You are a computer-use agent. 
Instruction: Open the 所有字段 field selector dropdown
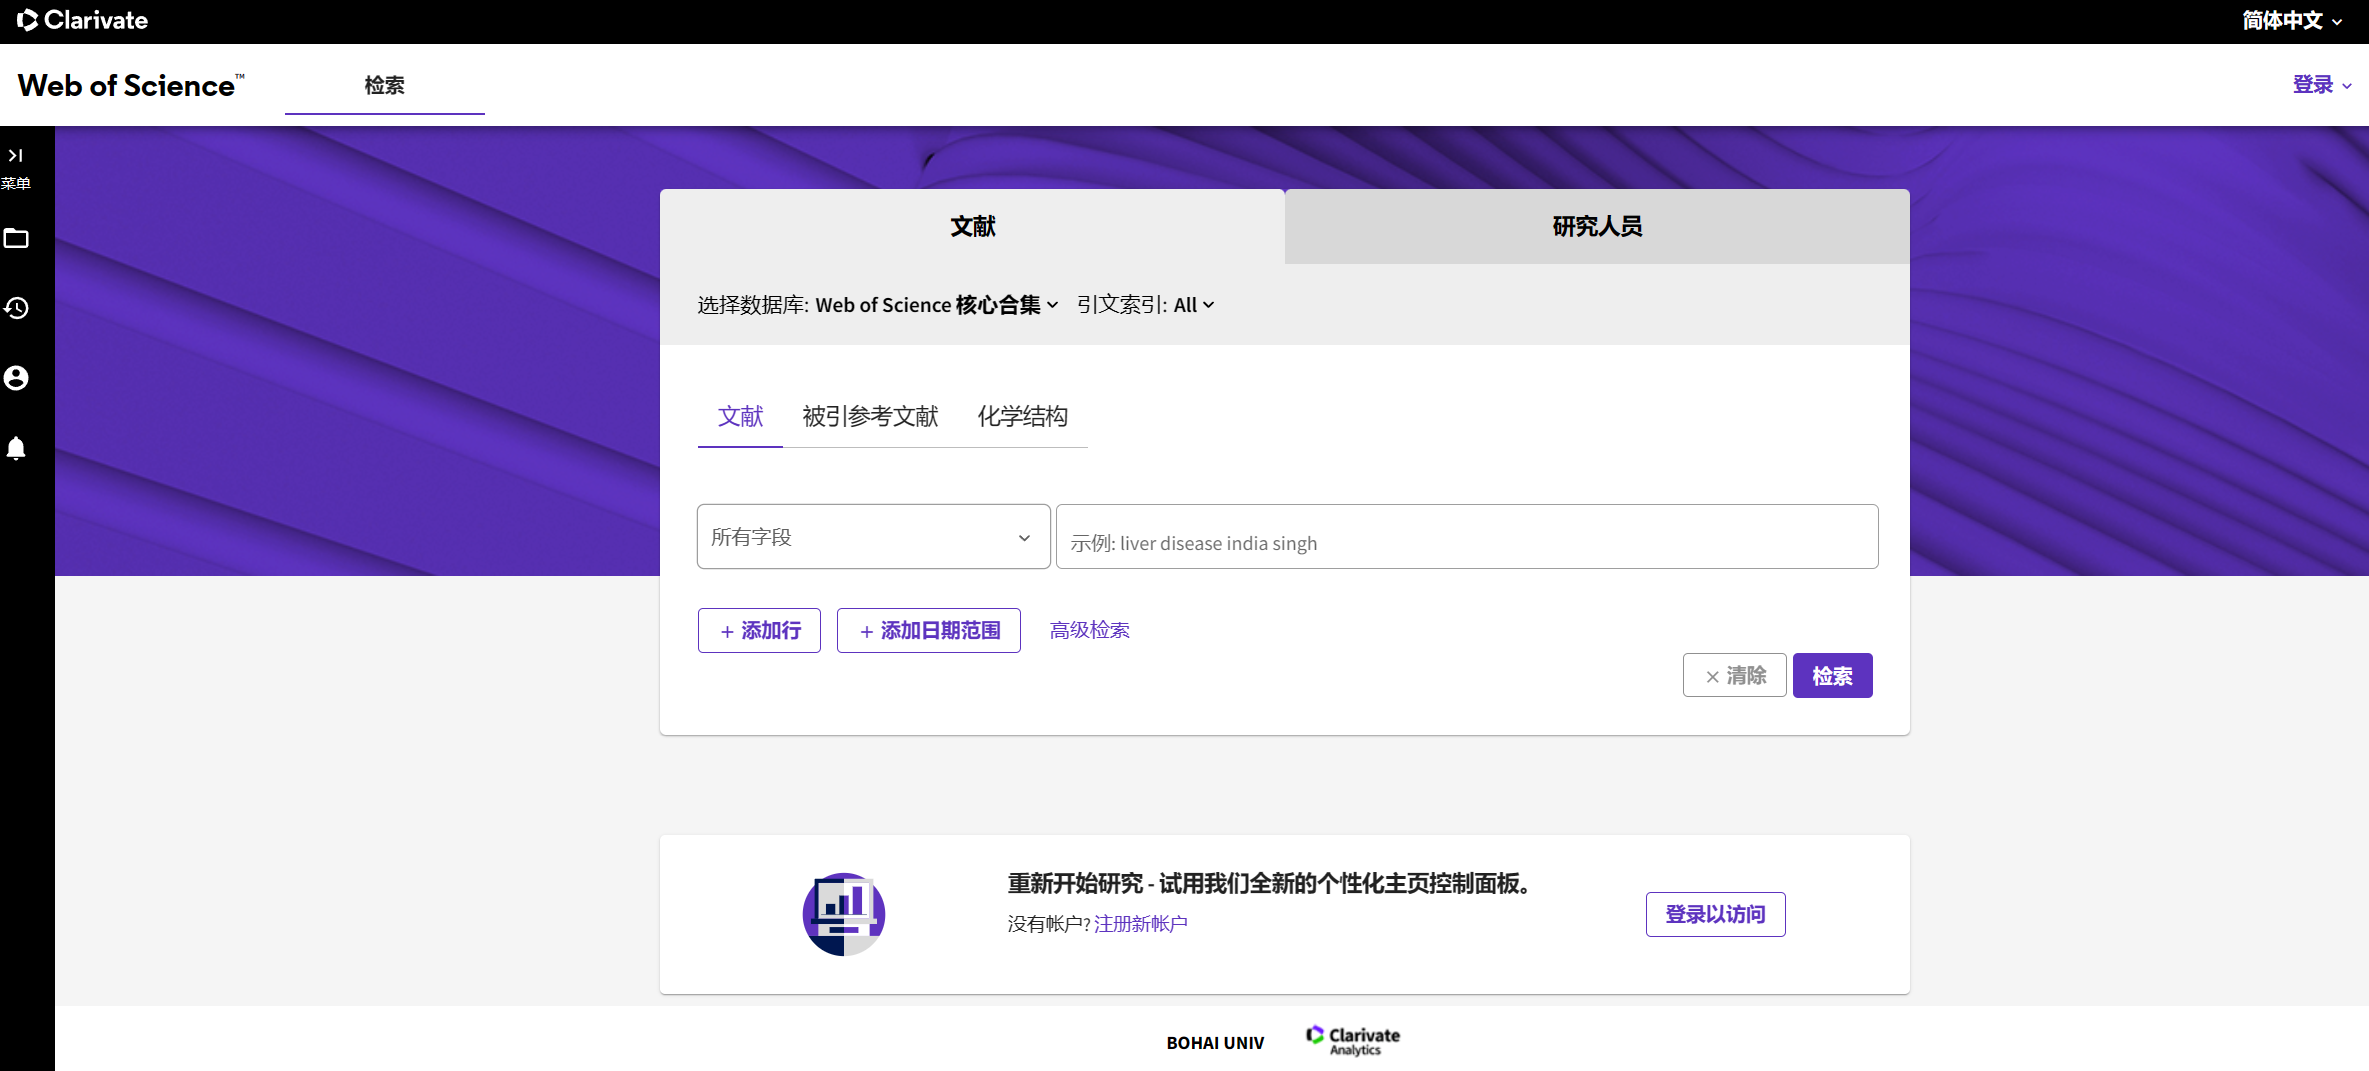pyautogui.click(x=871, y=537)
